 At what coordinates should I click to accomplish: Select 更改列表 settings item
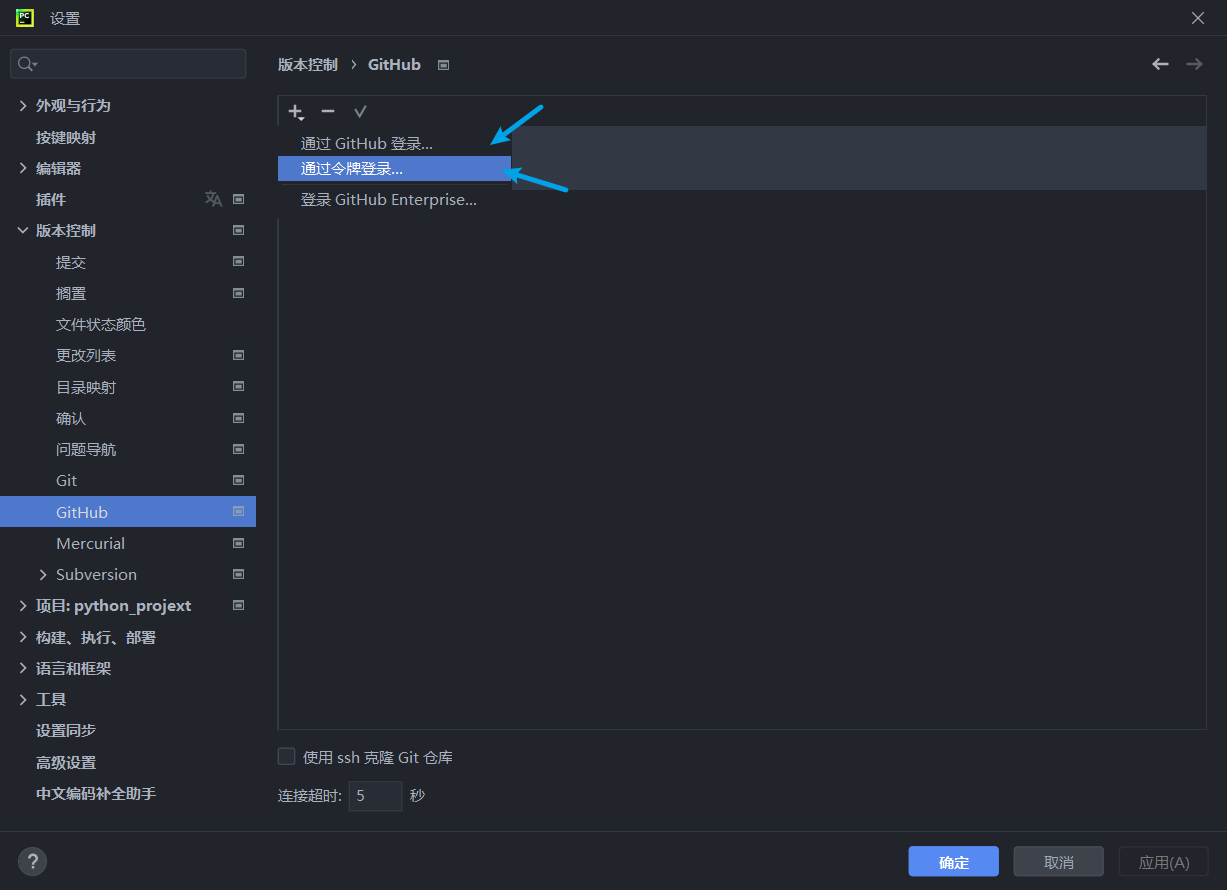pyautogui.click(x=86, y=355)
